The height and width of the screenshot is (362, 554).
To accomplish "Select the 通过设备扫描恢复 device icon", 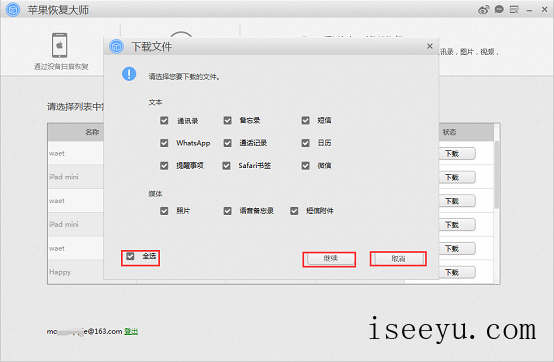I will 60,45.
